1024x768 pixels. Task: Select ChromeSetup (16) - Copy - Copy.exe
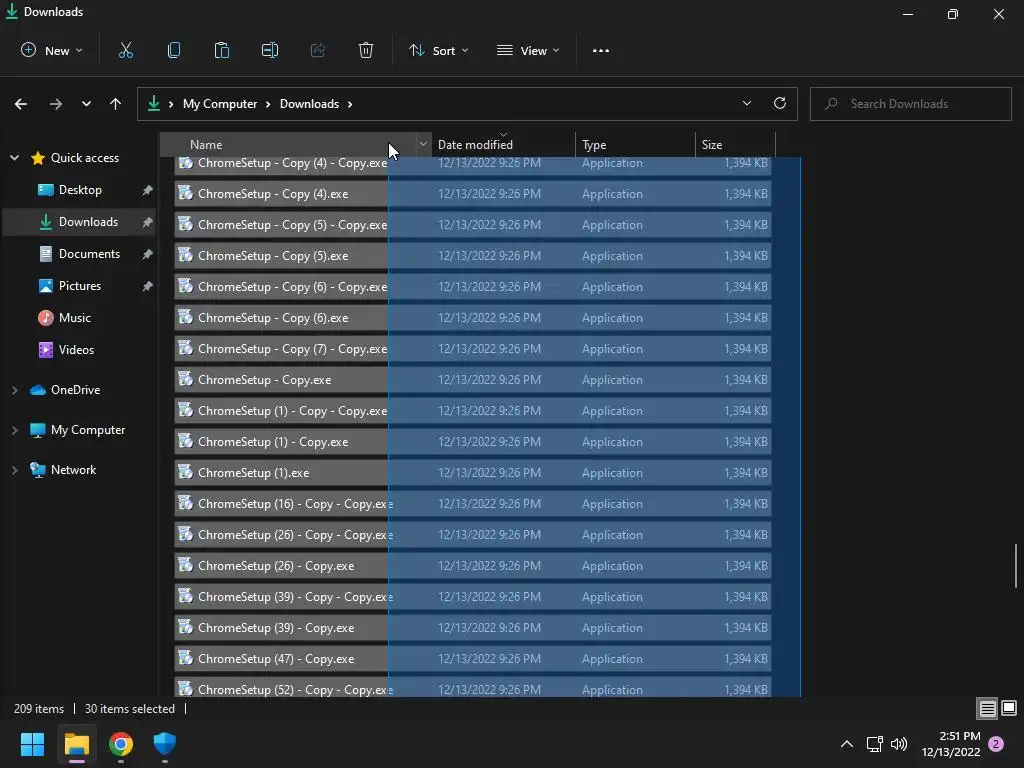(x=473, y=504)
